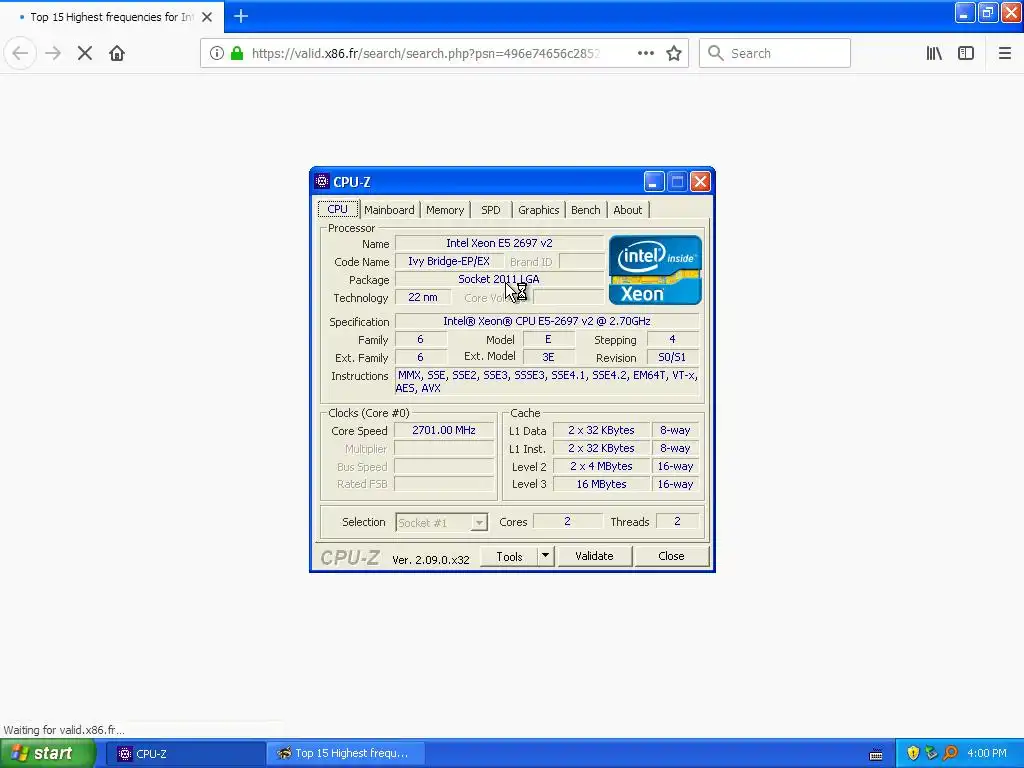This screenshot has width=1024, height=768.
Task: Click the Firefox forward arrow
Action: click(x=53, y=54)
